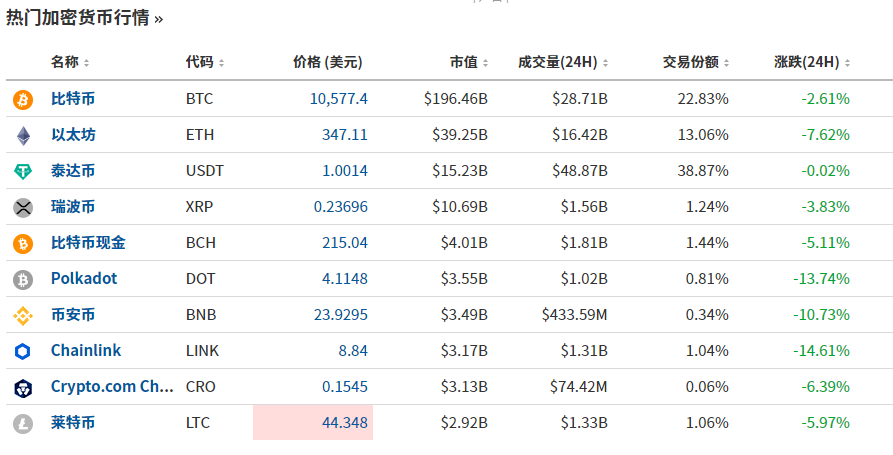The image size is (893, 455).
Task: Click the Crypto.com Chain (CRO) icon
Action: click(x=23, y=388)
